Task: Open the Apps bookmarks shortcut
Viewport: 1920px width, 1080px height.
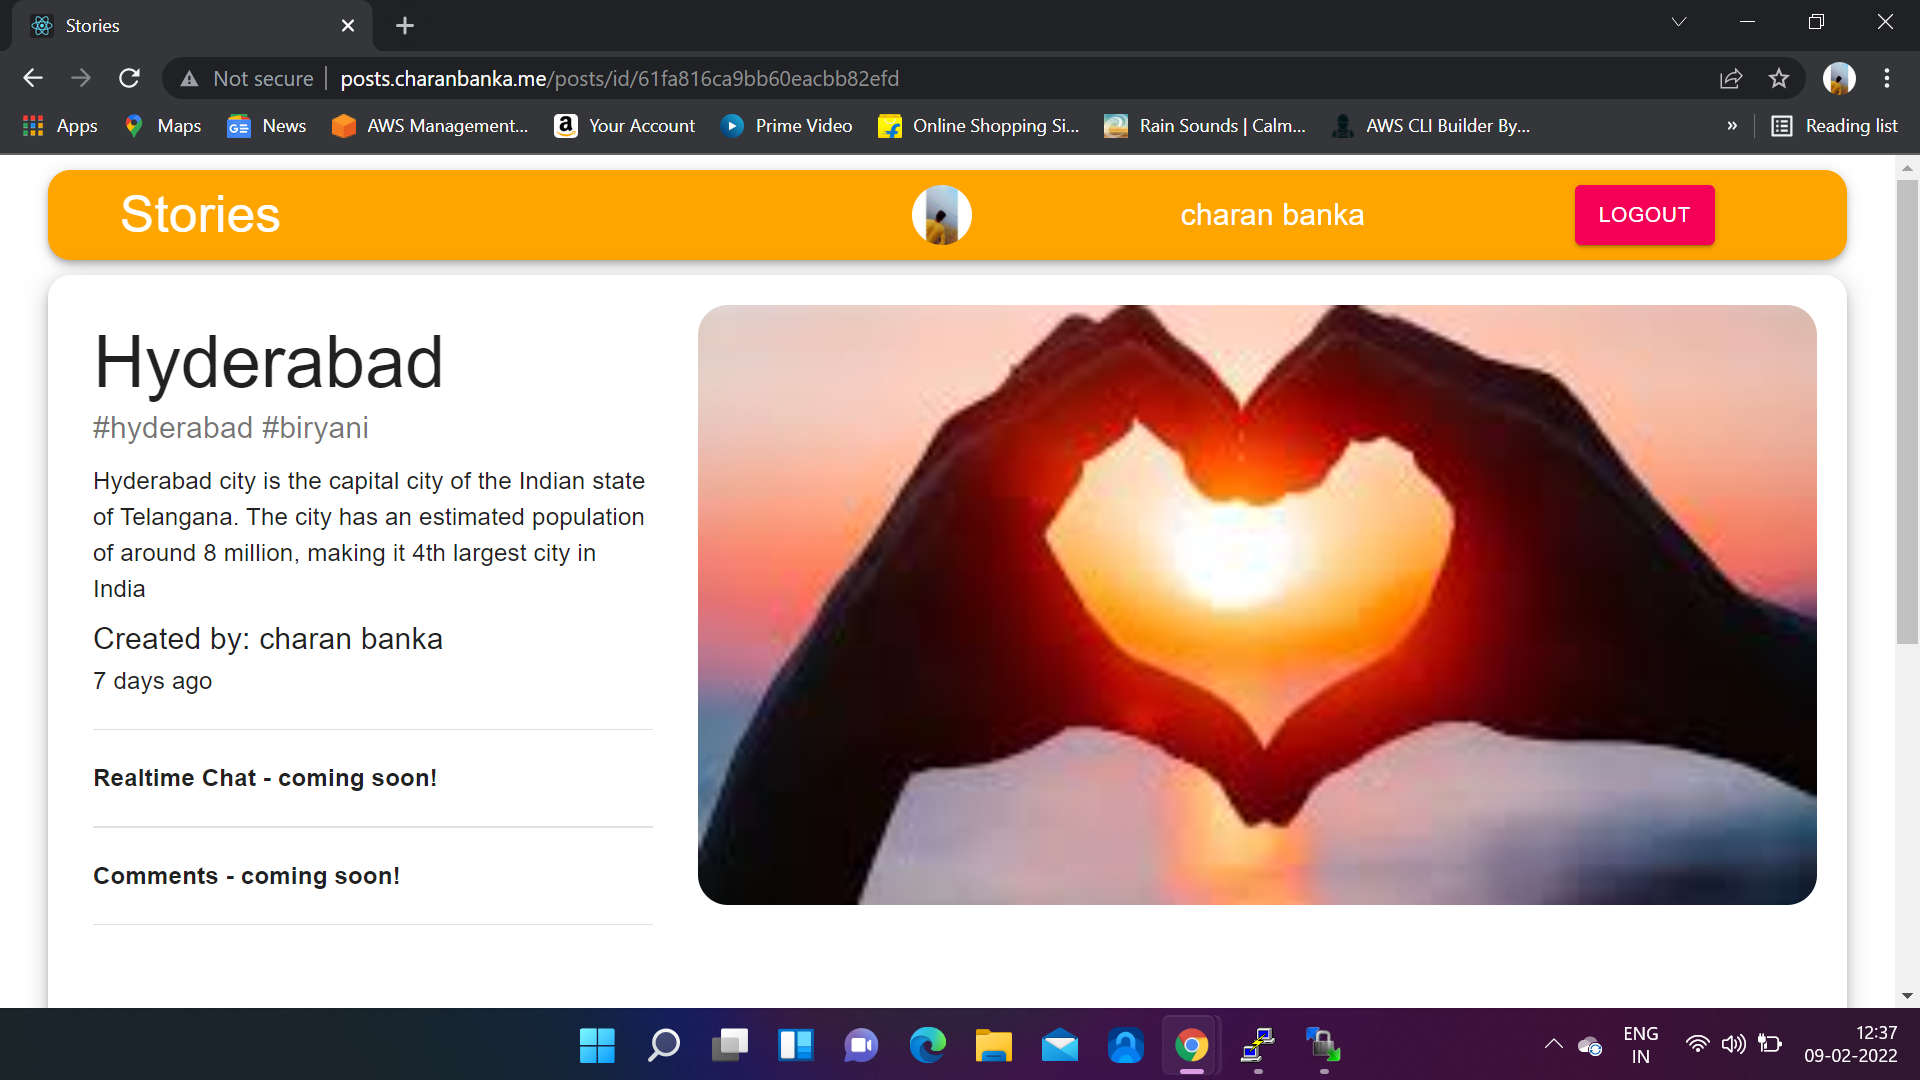Action: 60,126
